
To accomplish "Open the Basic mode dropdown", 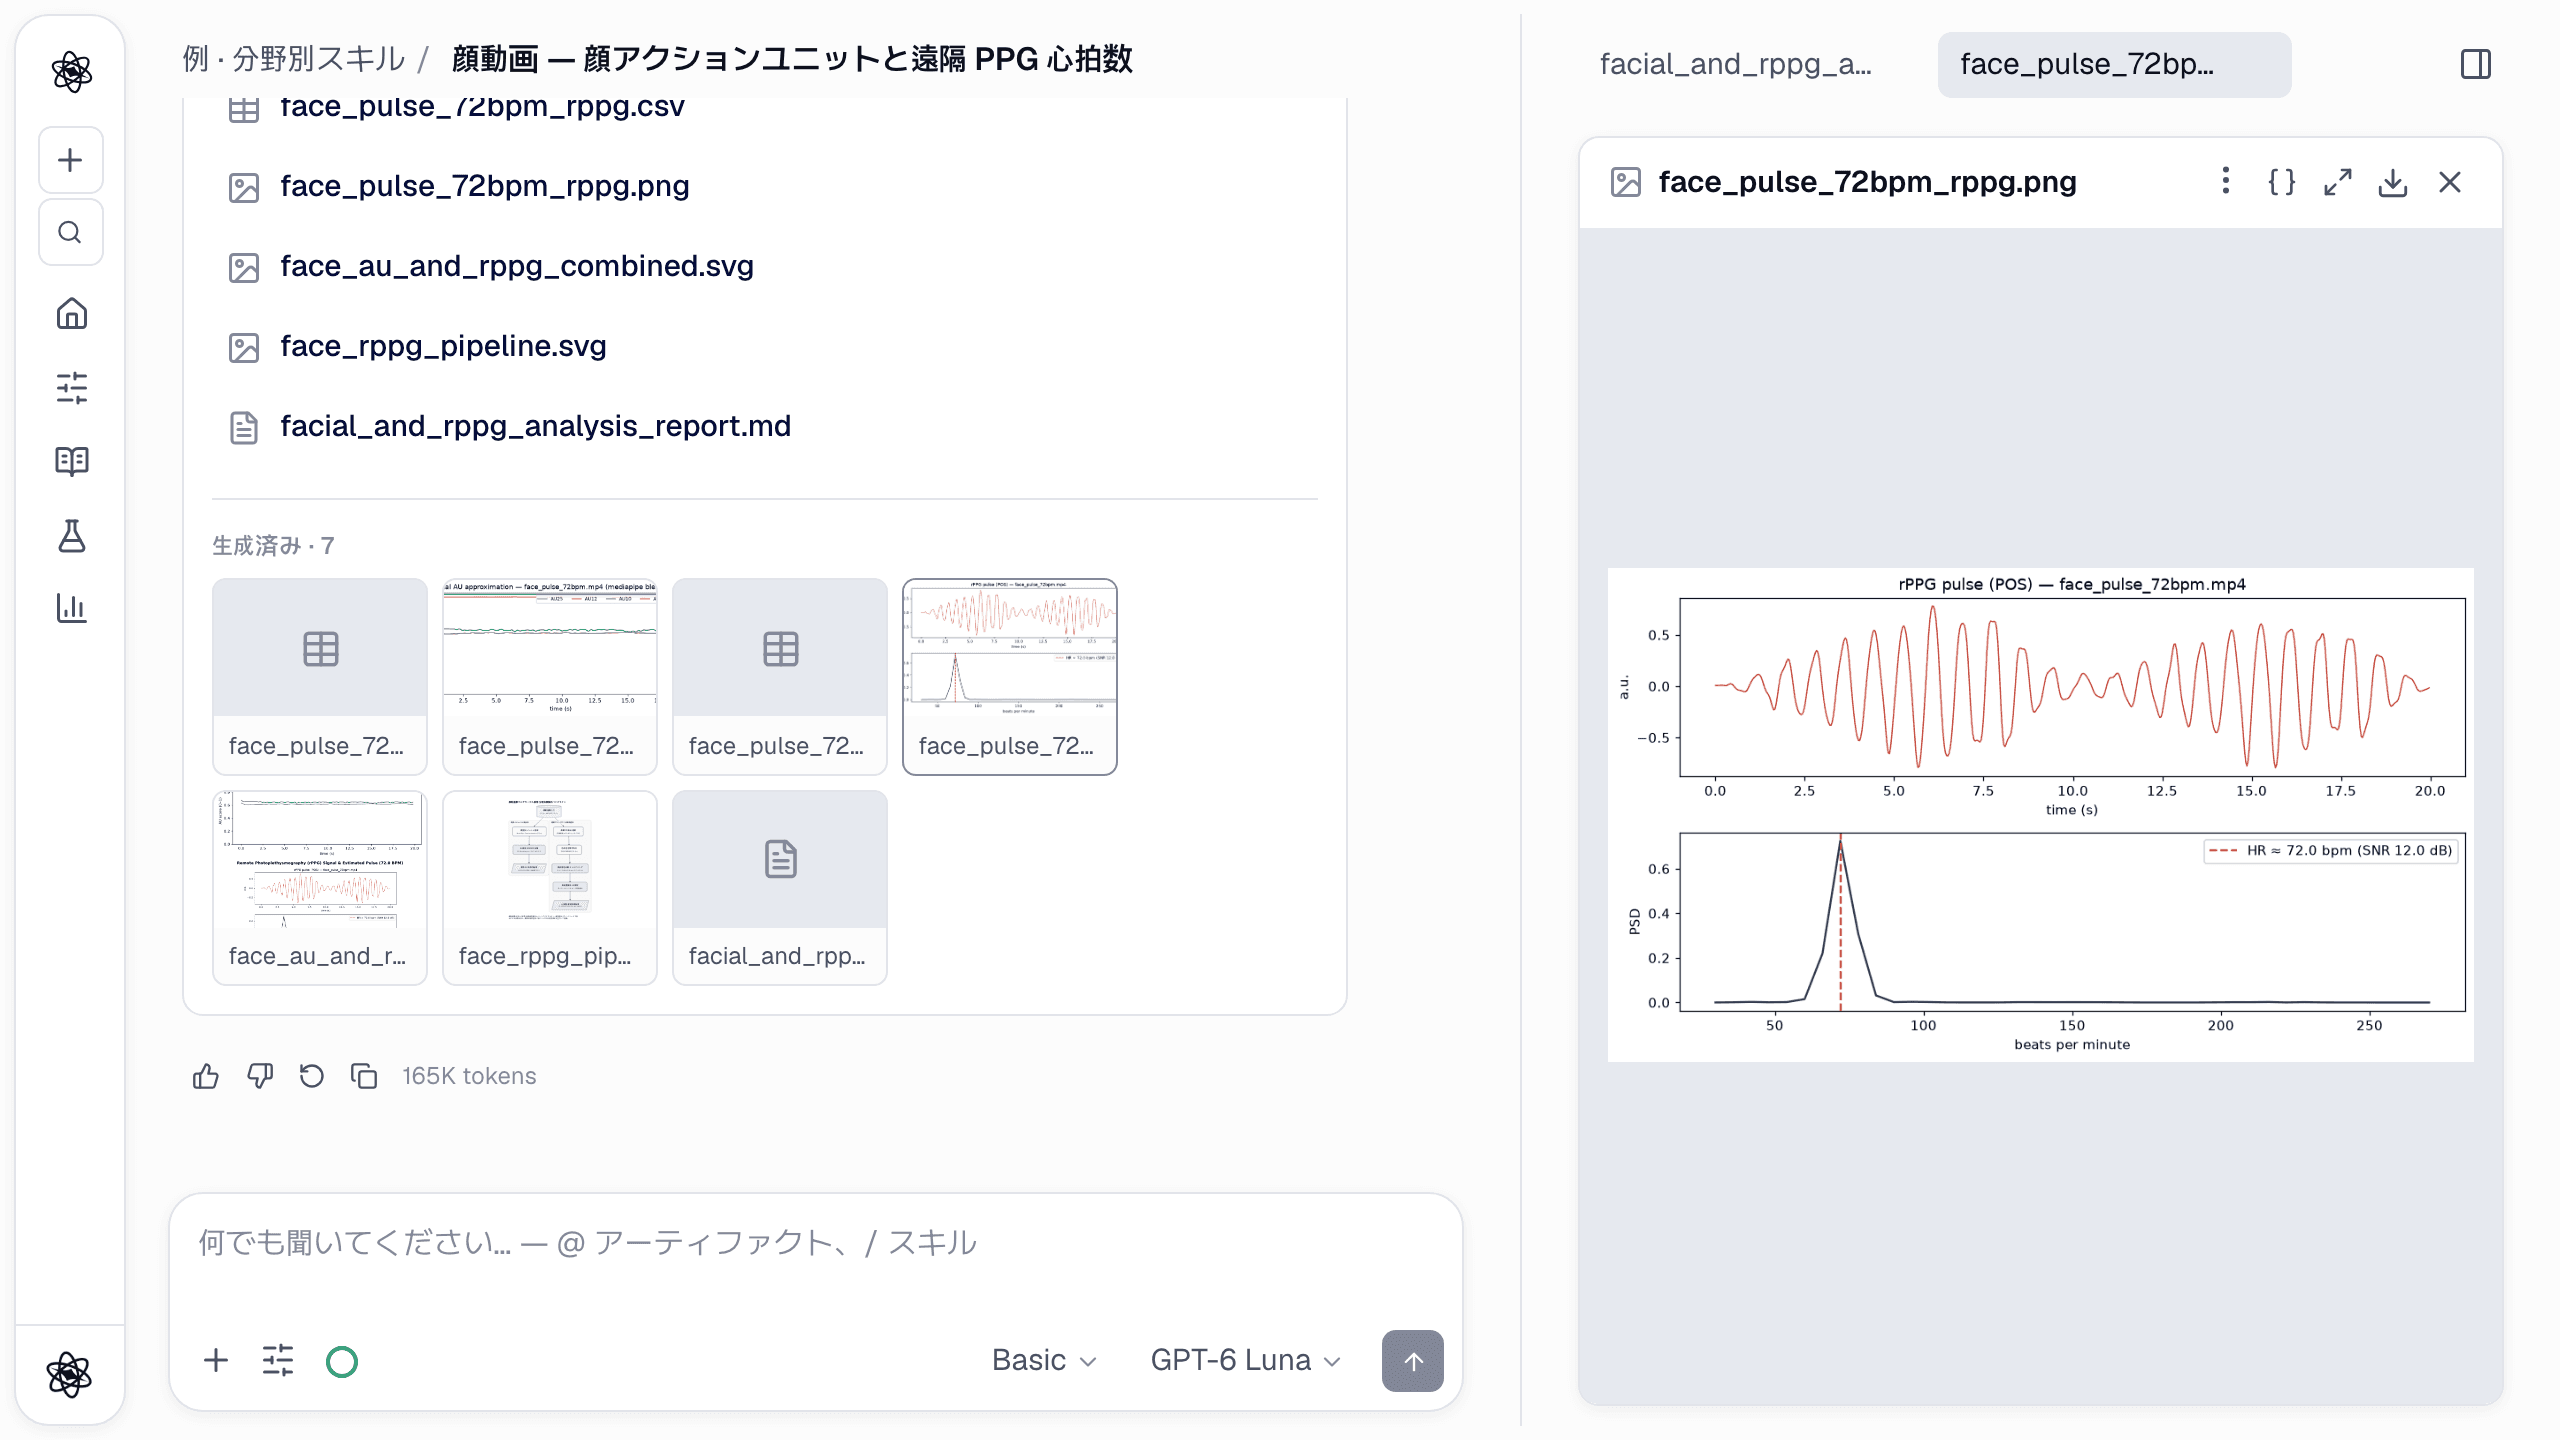I will (1044, 1360).
